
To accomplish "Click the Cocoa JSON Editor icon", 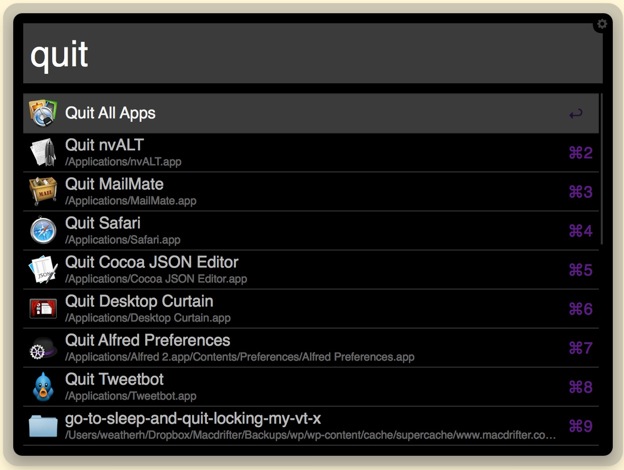I will pos(43,269).
